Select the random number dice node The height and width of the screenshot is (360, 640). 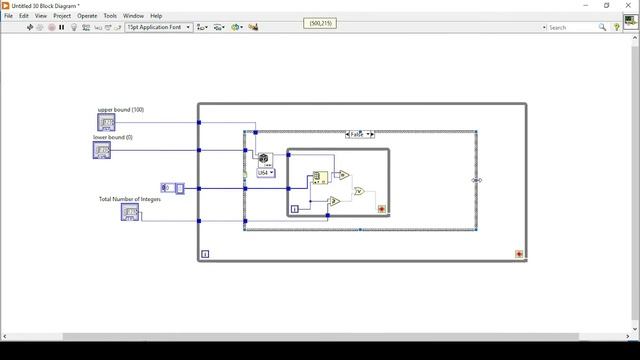coord(265,160)
